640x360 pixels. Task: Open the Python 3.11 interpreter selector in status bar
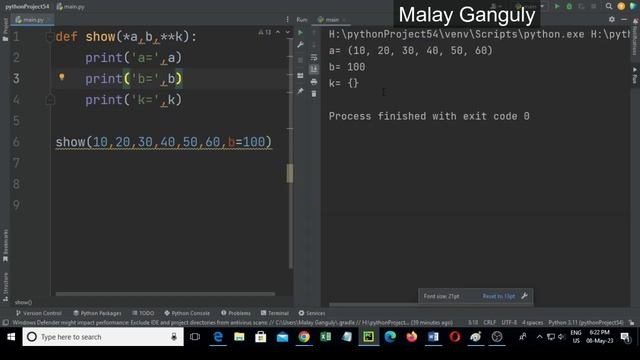tap(585, 322)
